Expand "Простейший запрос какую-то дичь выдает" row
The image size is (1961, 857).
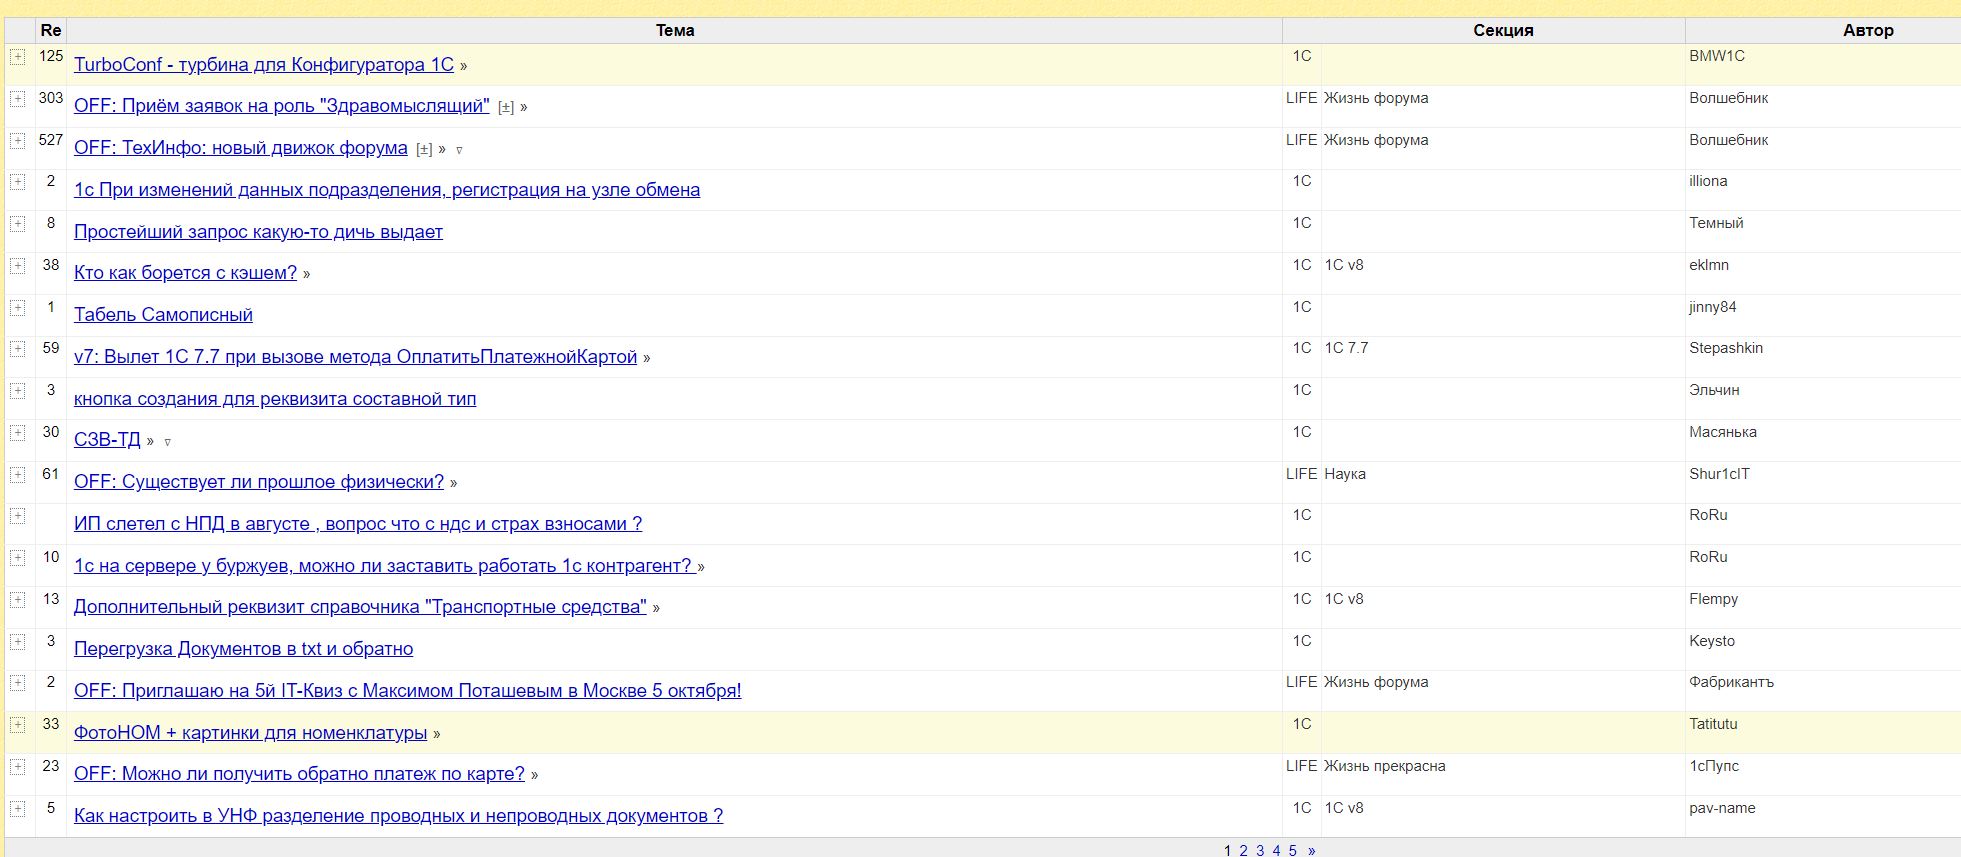[17, 224]
